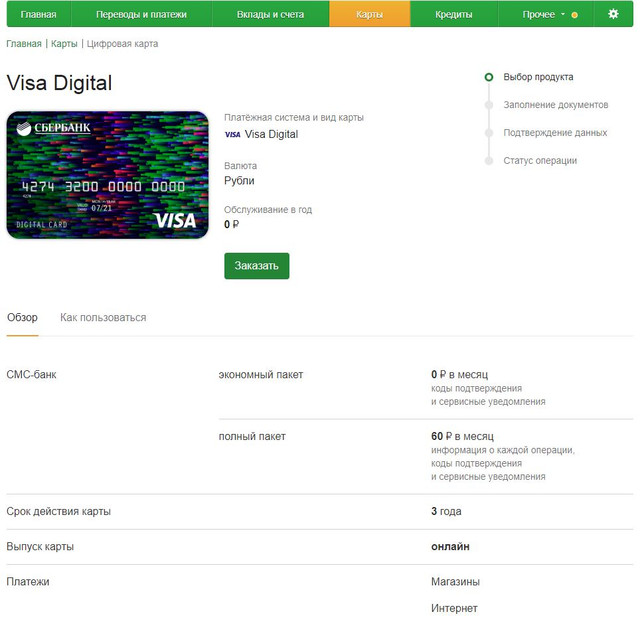Click the Заказать button
Image resolution: width=640 pixels, height=625 pixels.
(x=257, y=266)
